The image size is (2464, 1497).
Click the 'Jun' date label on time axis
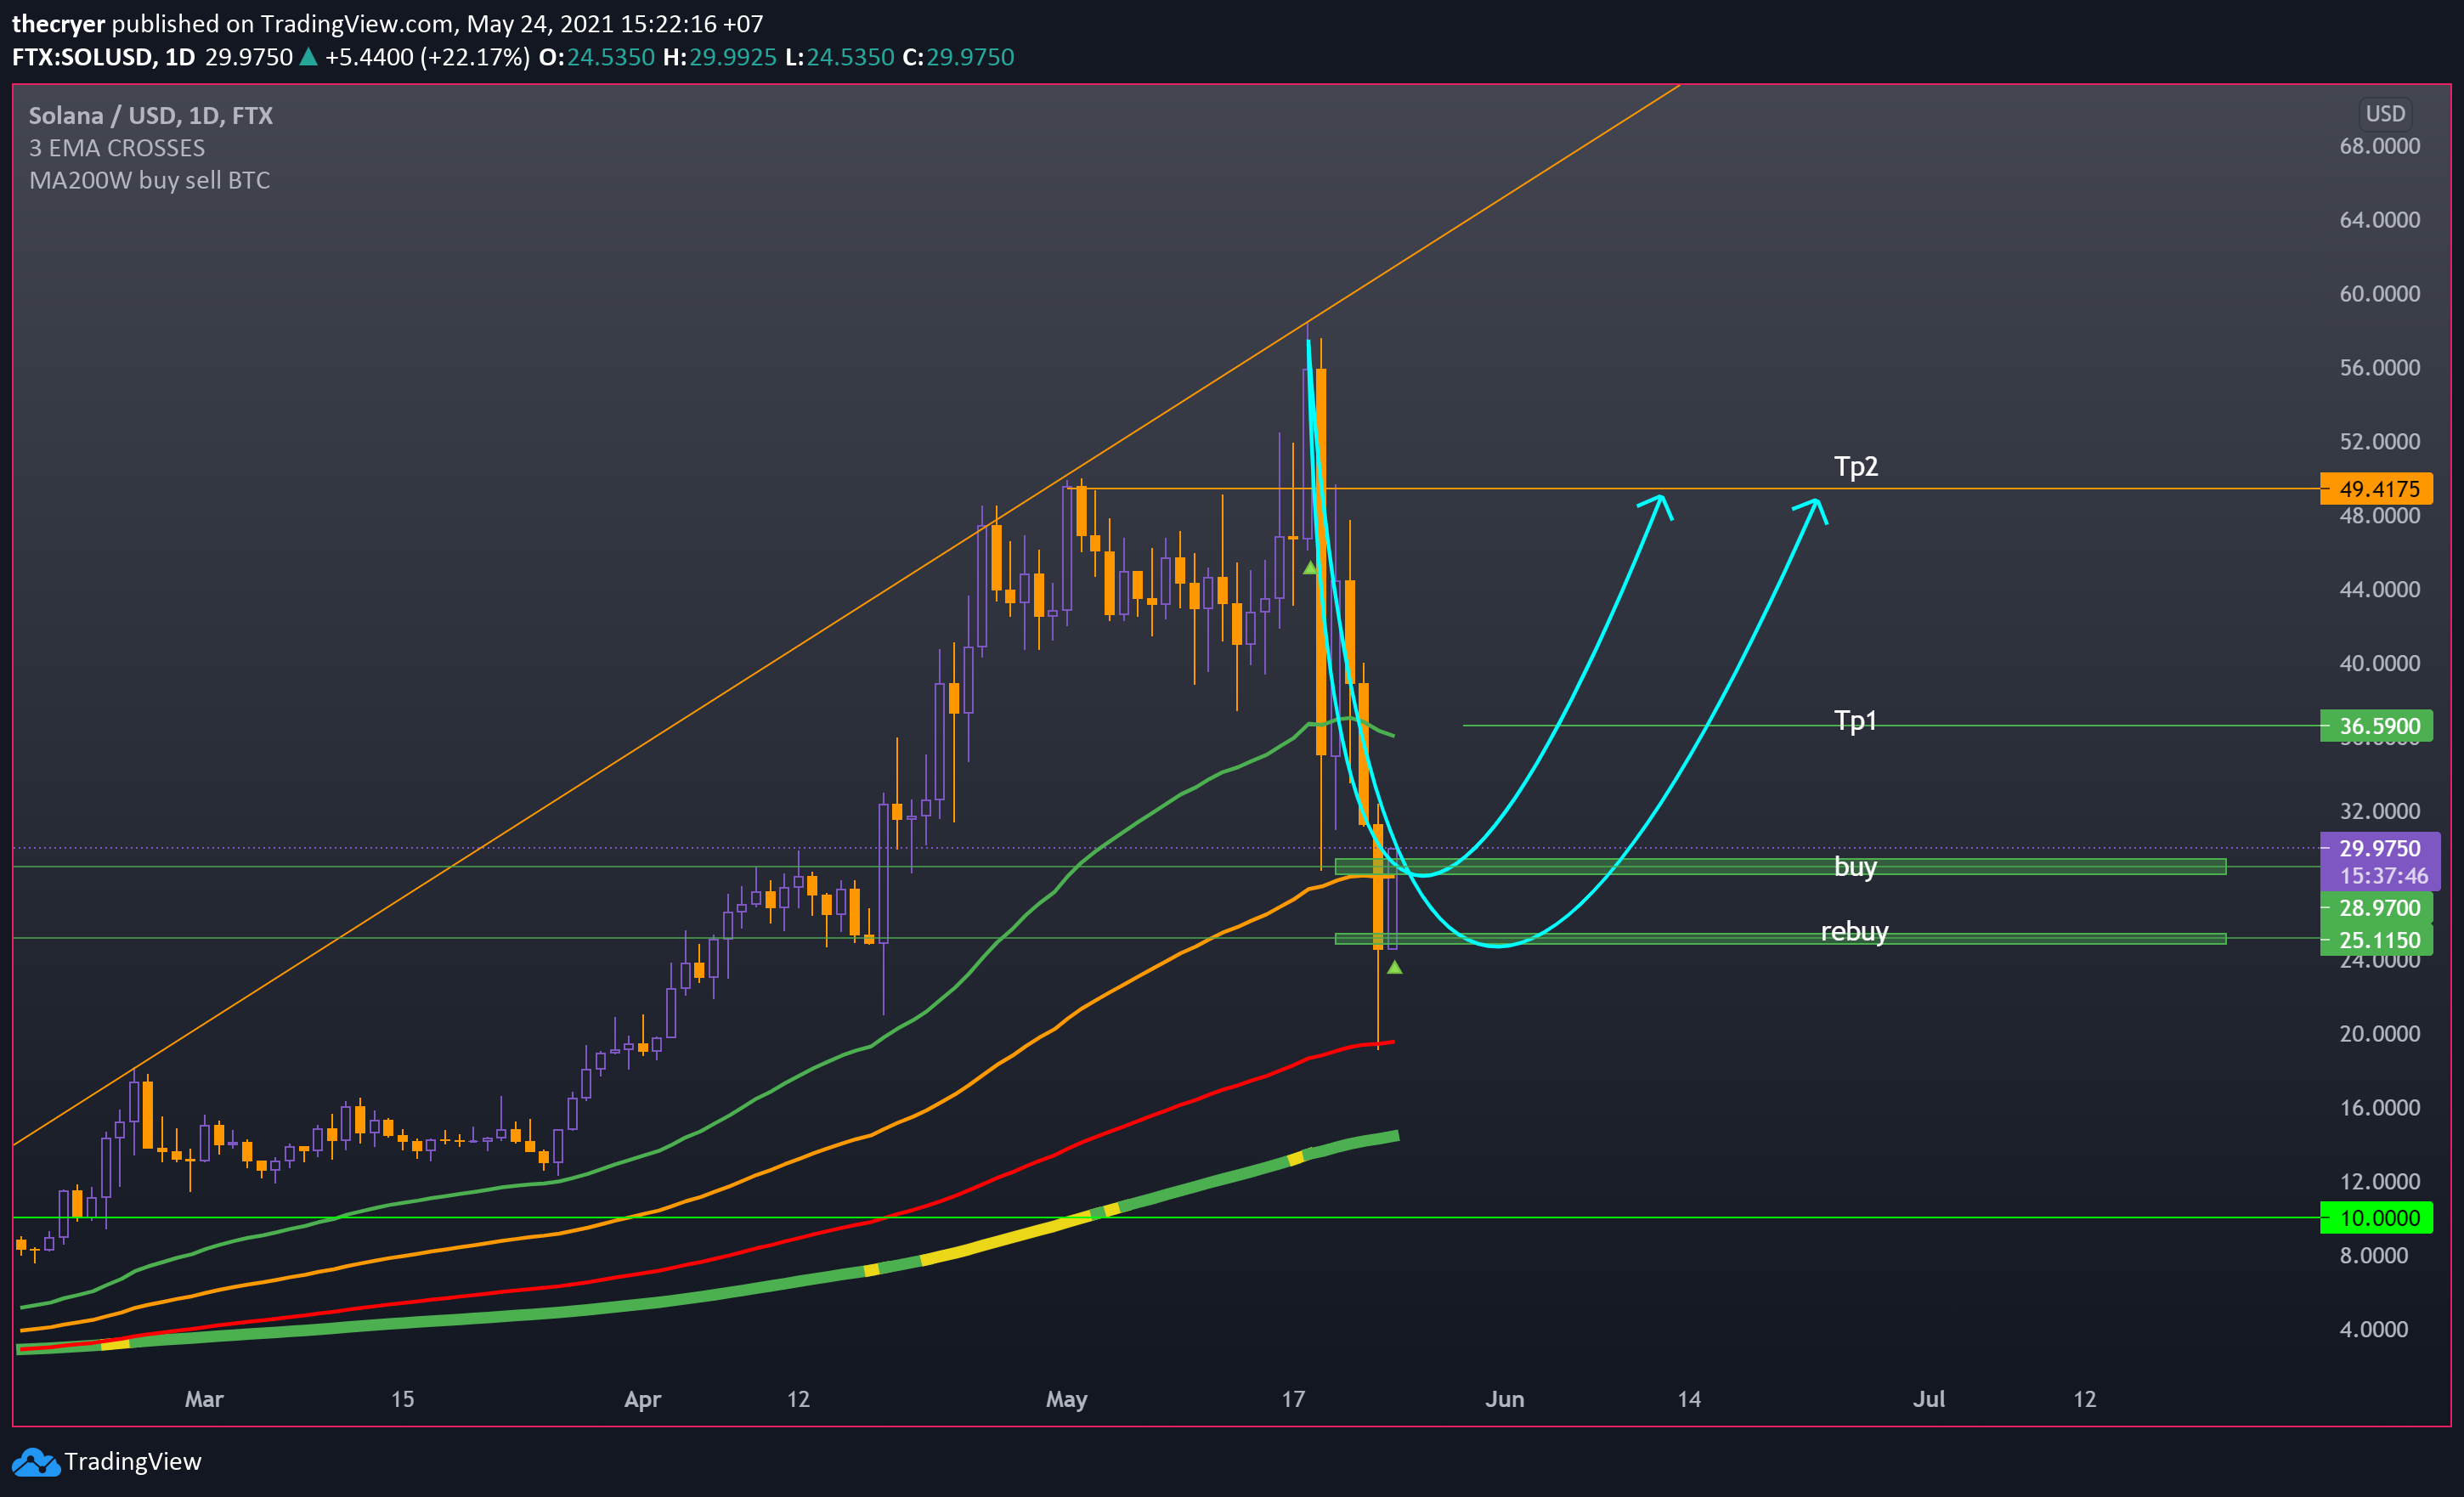pyautogui.click(x=1505, y=1399)
